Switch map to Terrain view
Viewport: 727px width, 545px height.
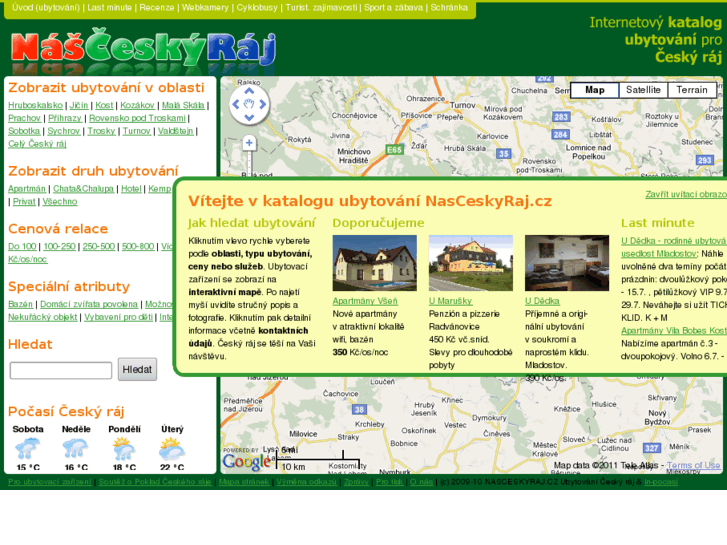click(692, 90)
